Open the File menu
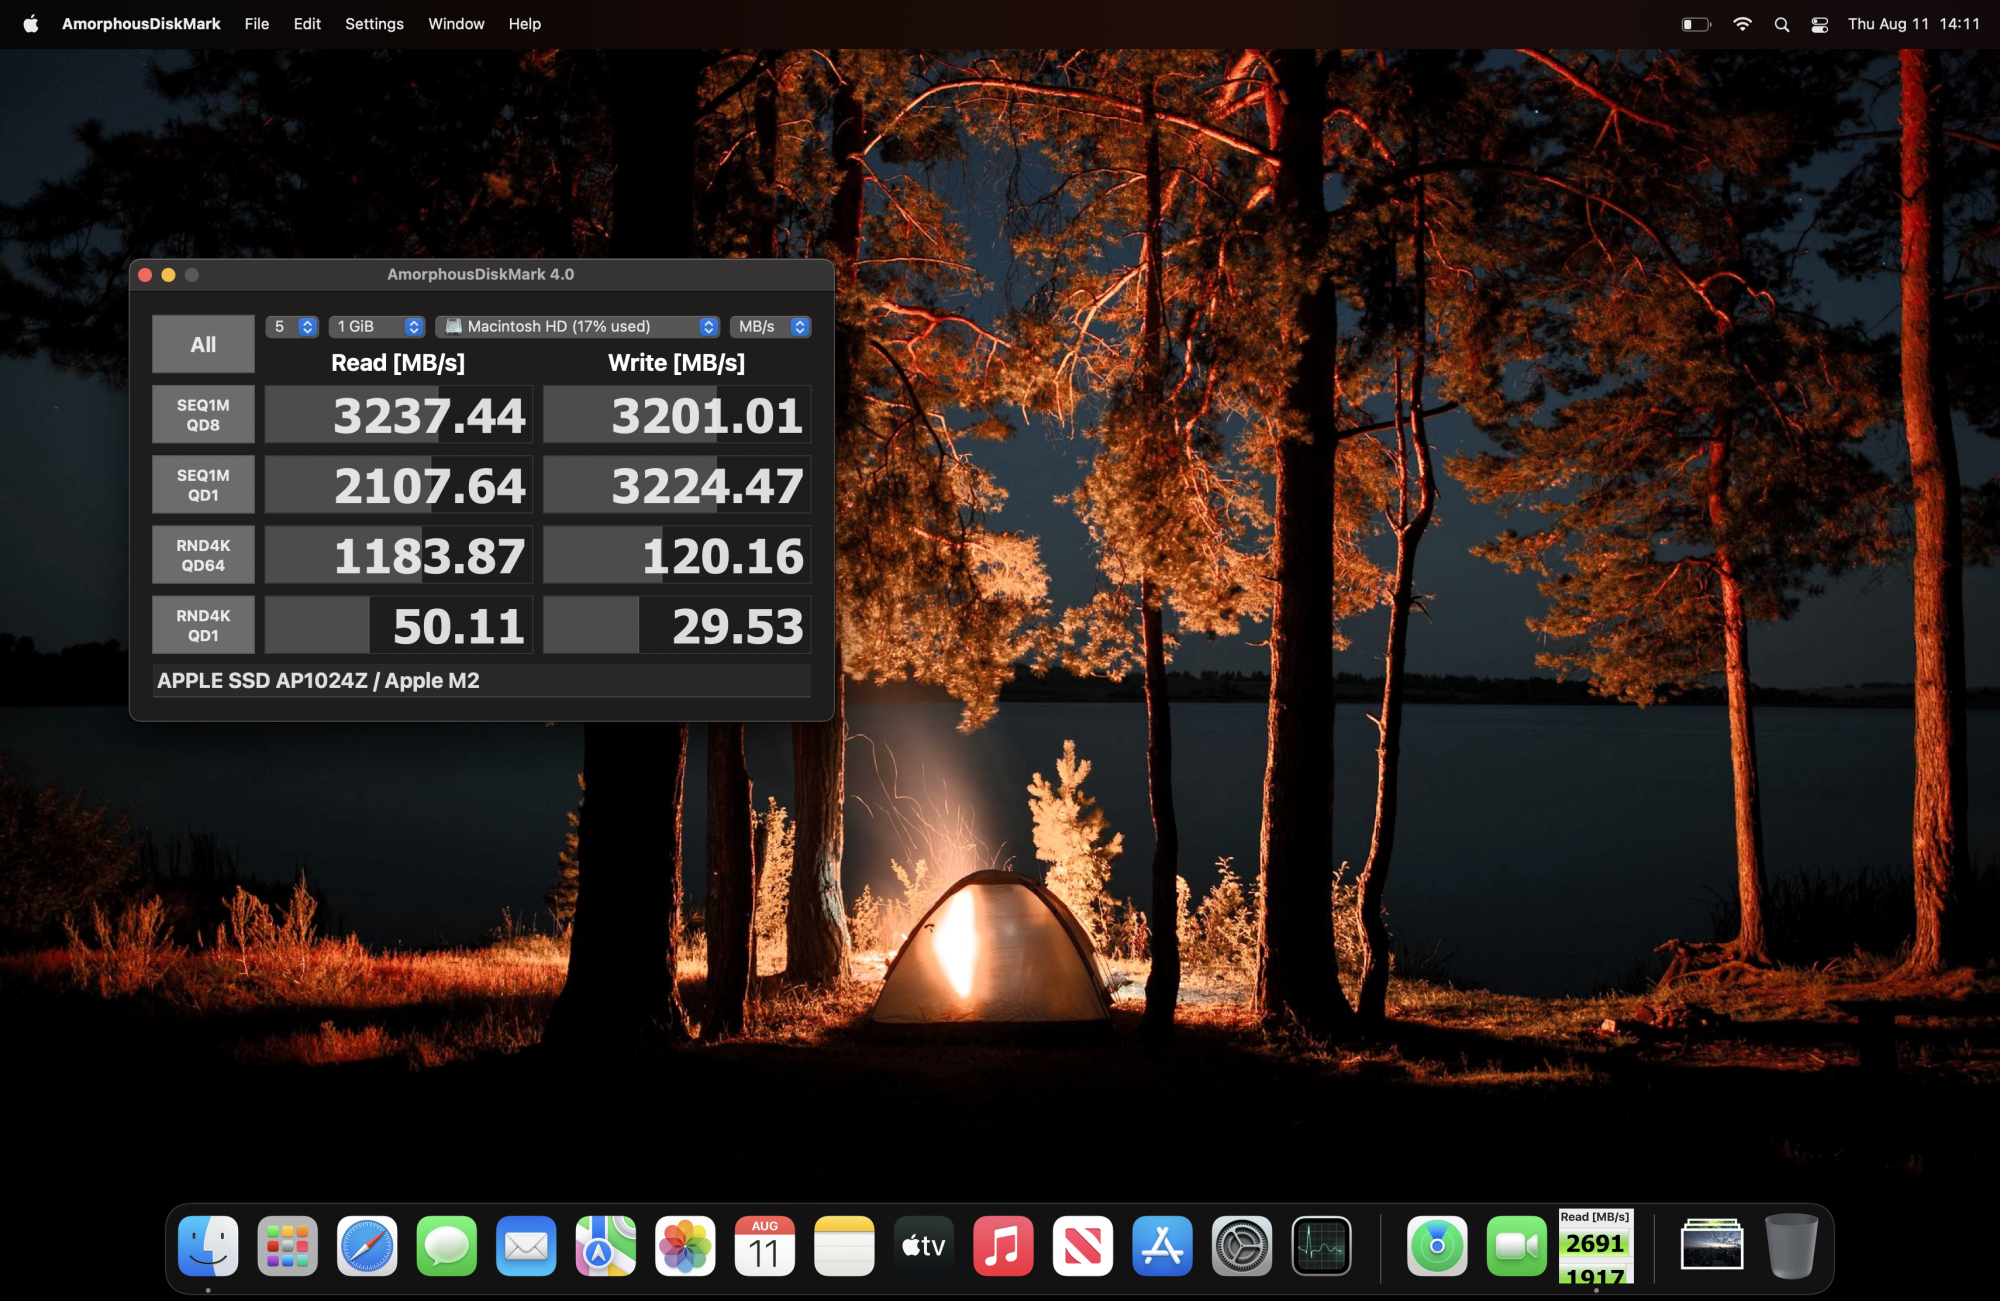The image size is (2000, 1301). pos(256,24)
